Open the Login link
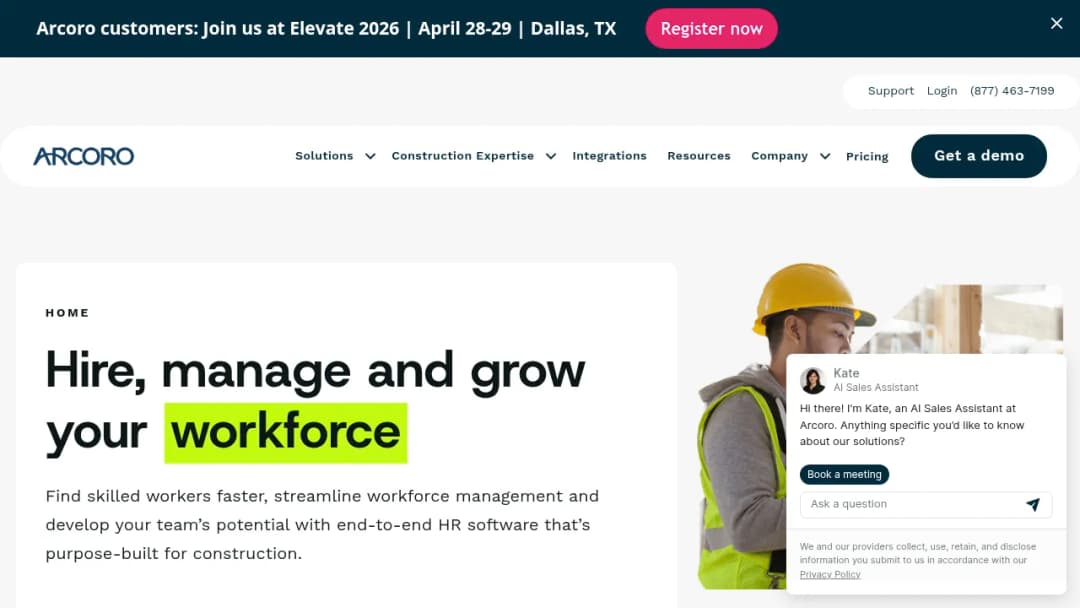The width and height of the screenshot is (1080, 608). pyautogui.click(x=942, y=91)
